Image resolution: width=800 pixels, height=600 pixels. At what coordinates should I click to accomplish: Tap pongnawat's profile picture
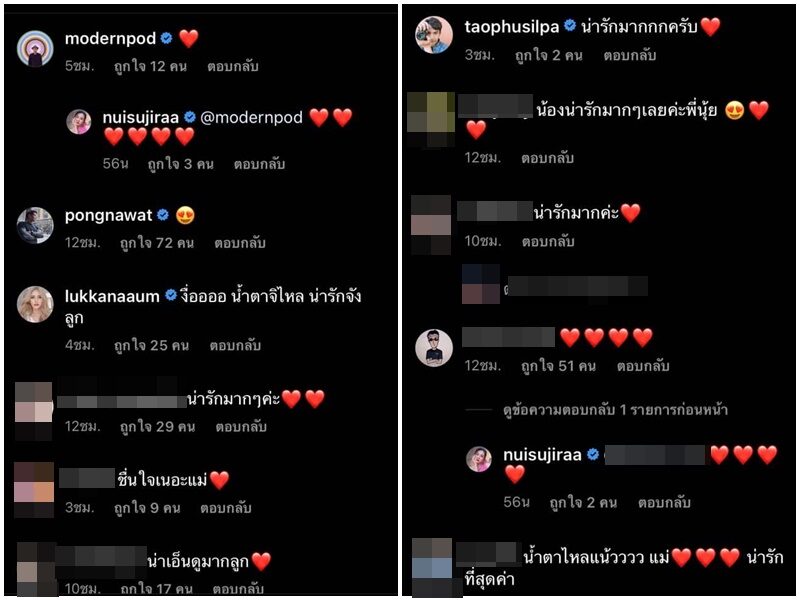[35, 226]
